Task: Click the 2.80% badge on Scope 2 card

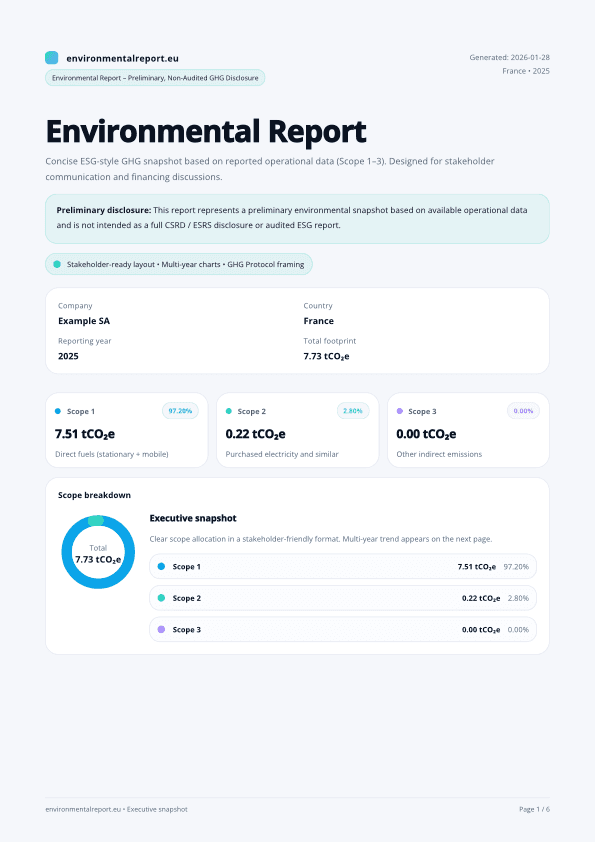Action: pos(353,411)
